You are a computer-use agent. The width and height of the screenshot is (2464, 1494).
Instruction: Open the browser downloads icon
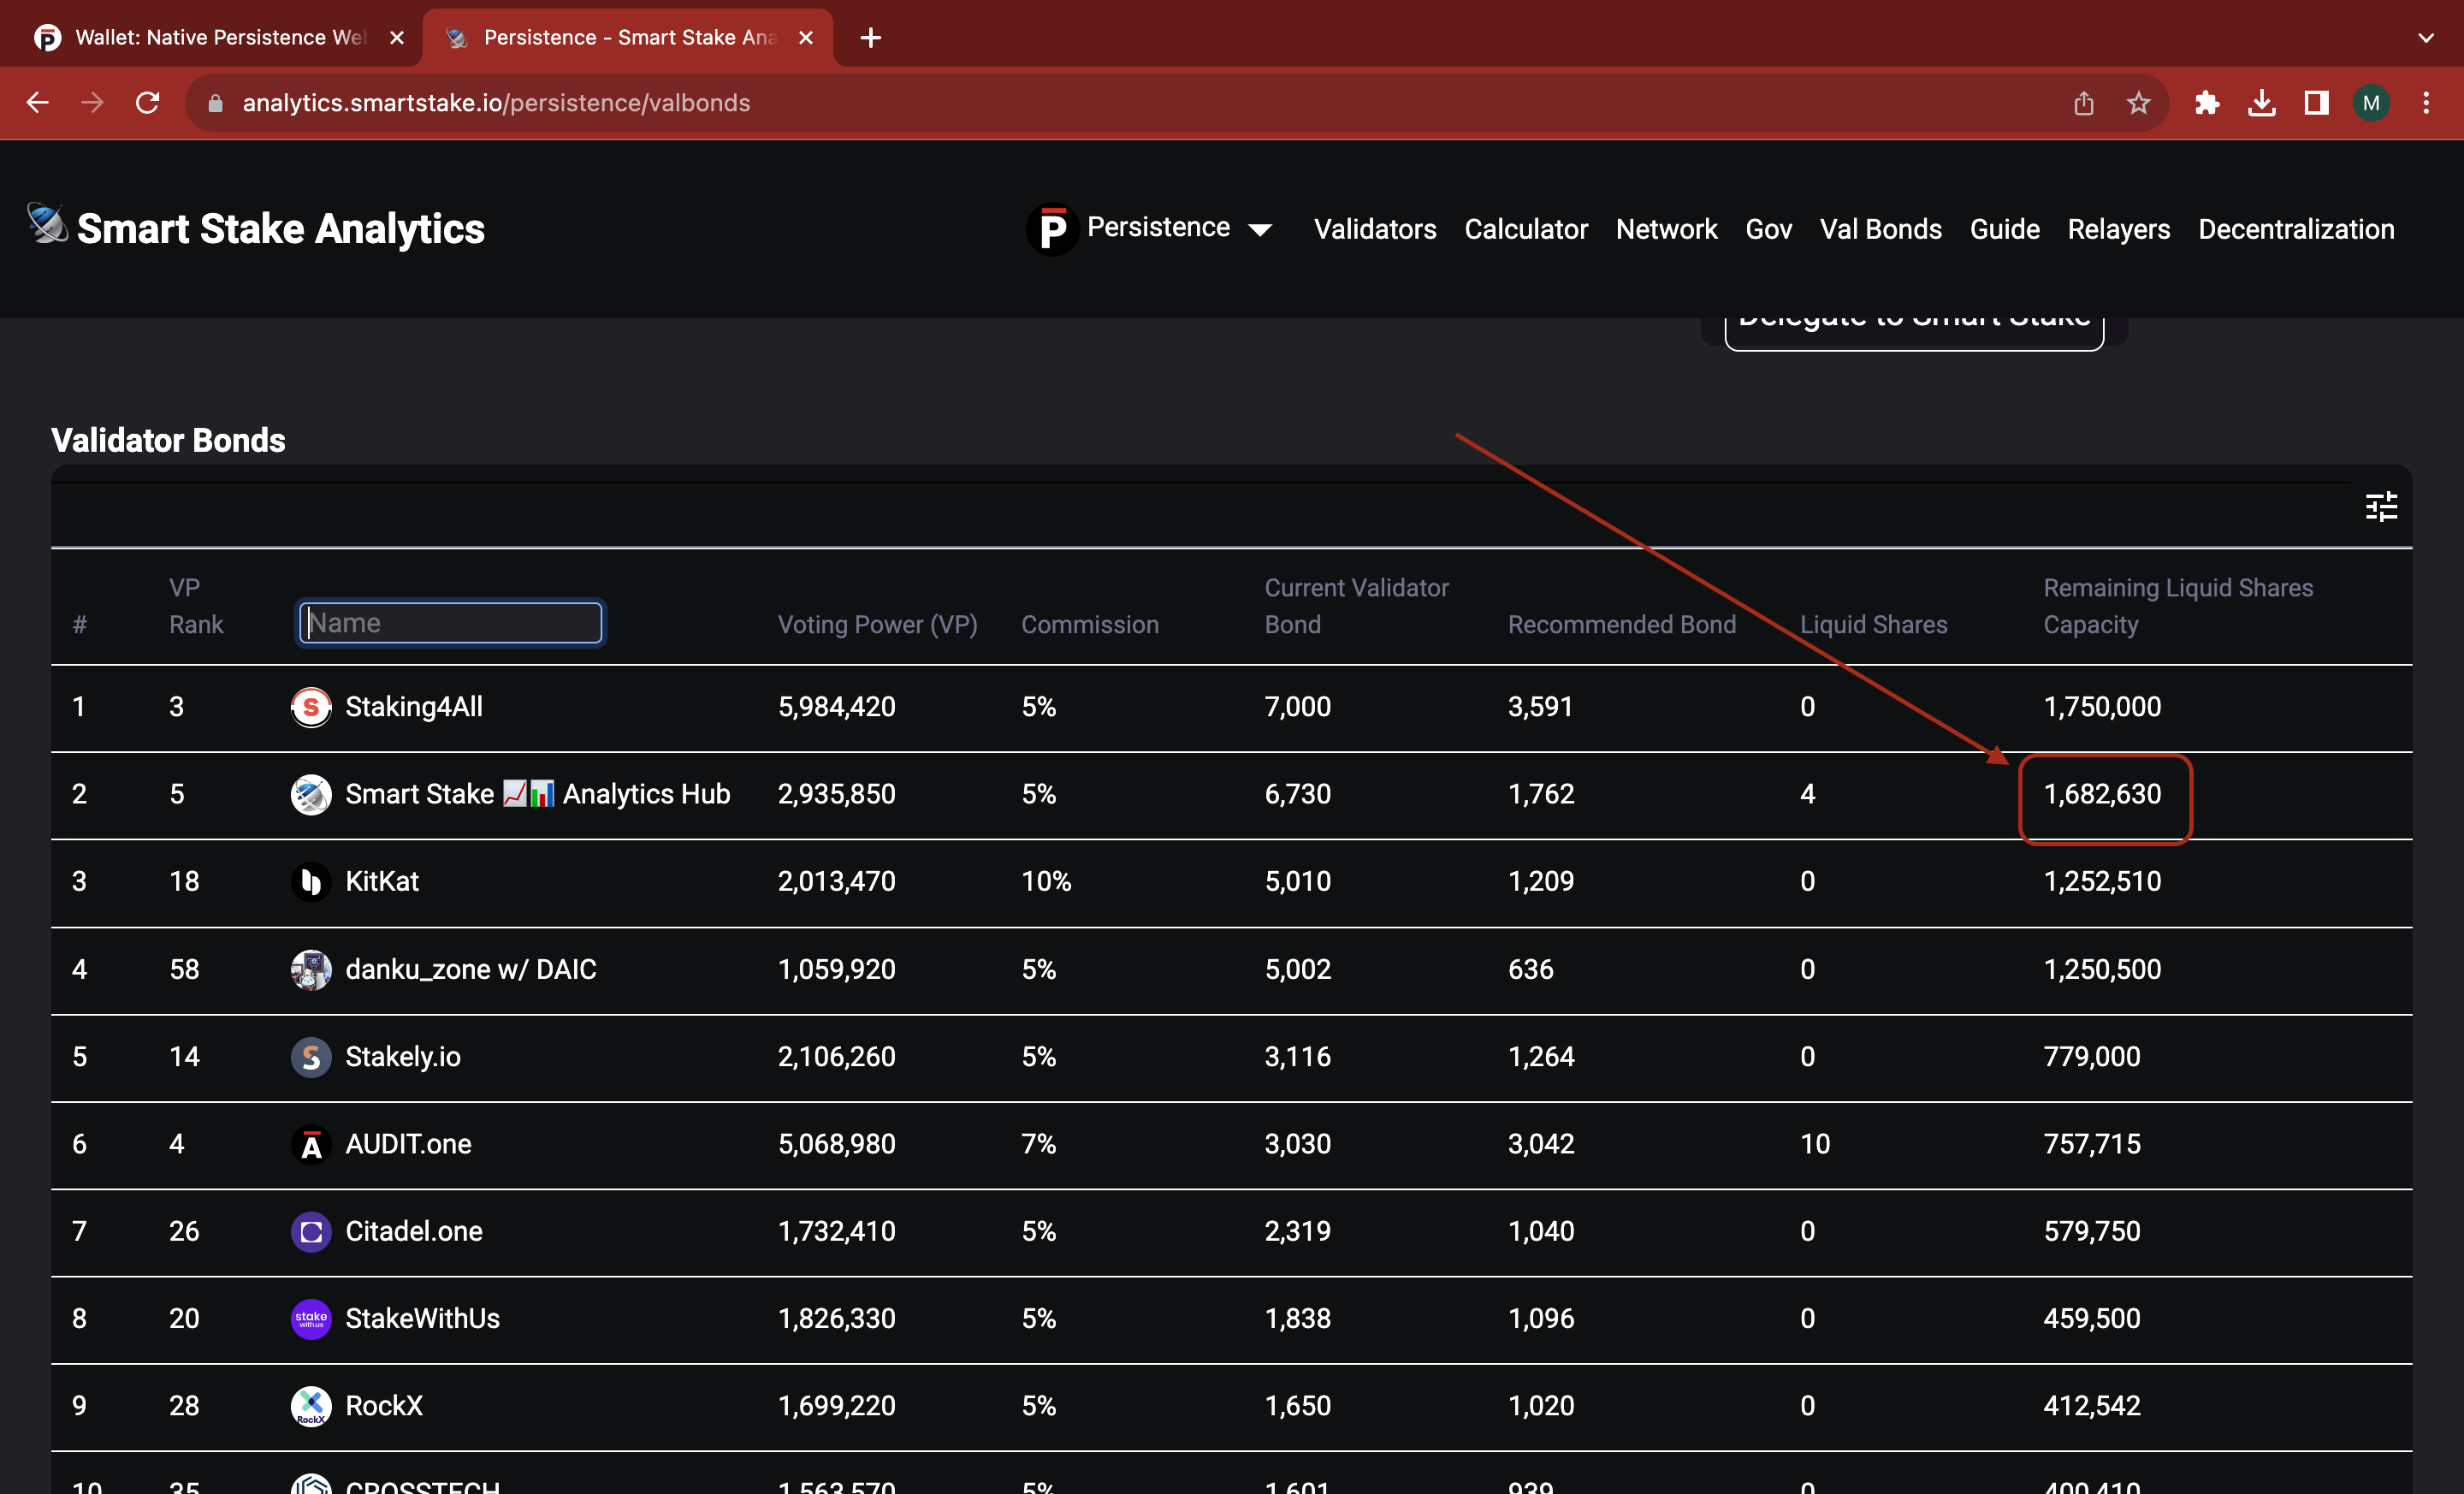(2262, 103)
